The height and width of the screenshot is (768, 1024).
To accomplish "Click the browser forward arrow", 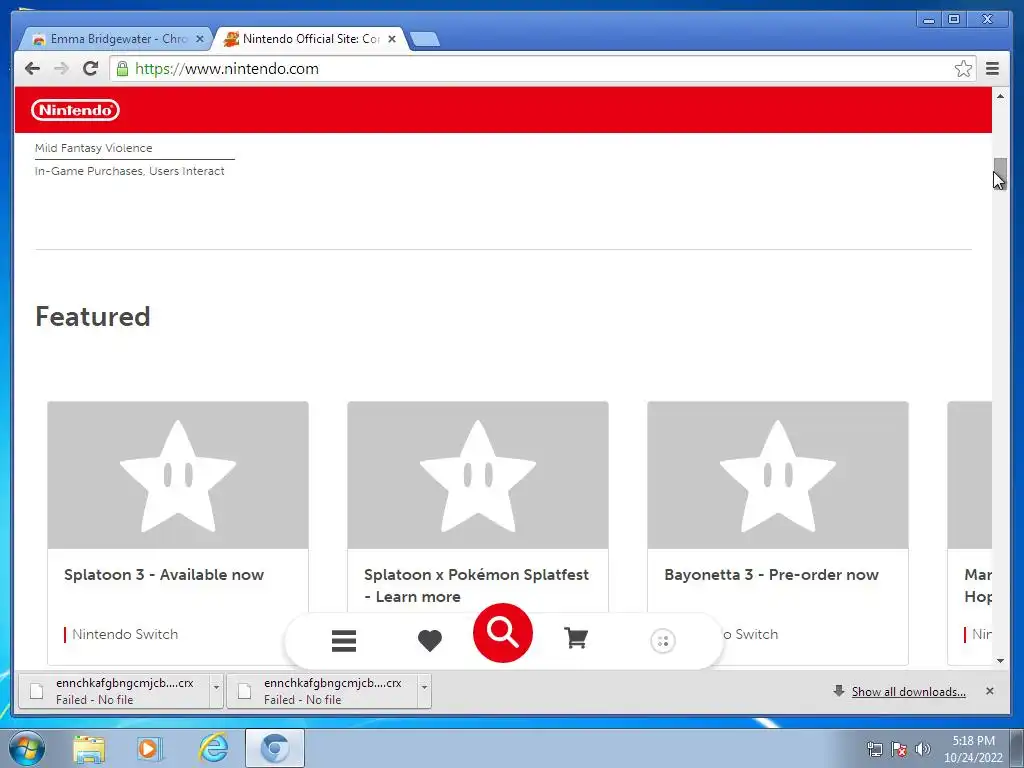I will point(61,69).
